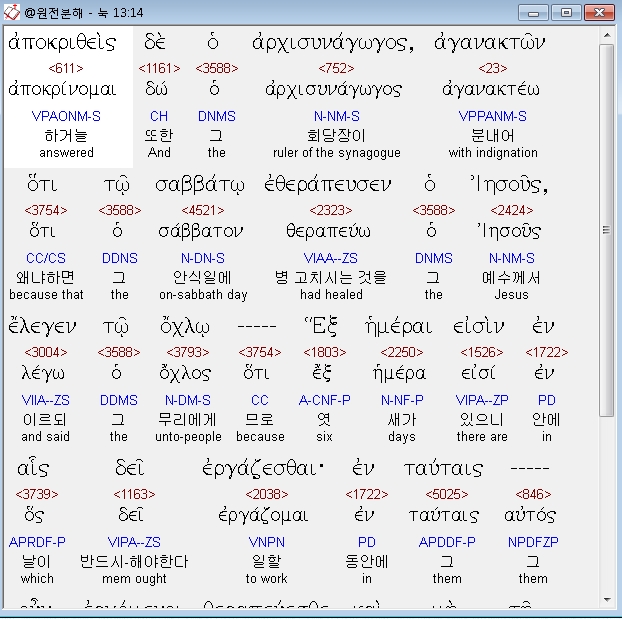Click gloss 'mem ought'
622x619 pixels.
(x=134, y=579)
